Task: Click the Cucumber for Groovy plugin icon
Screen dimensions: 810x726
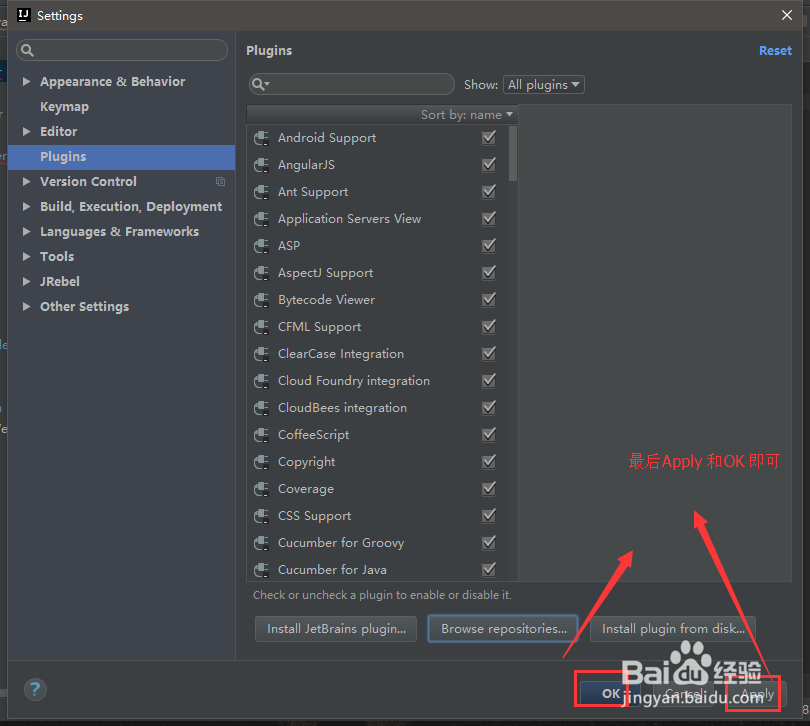Action: [x=261, y=543]
